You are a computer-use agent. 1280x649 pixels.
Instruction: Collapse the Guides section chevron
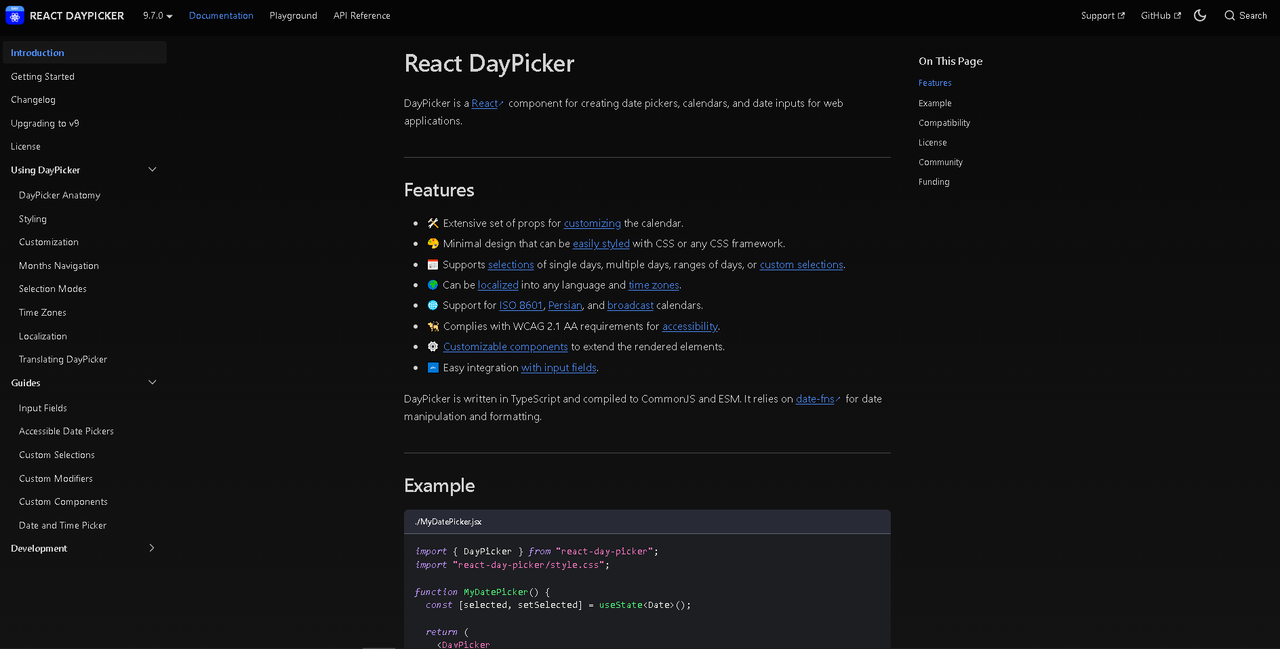point(152,383)
